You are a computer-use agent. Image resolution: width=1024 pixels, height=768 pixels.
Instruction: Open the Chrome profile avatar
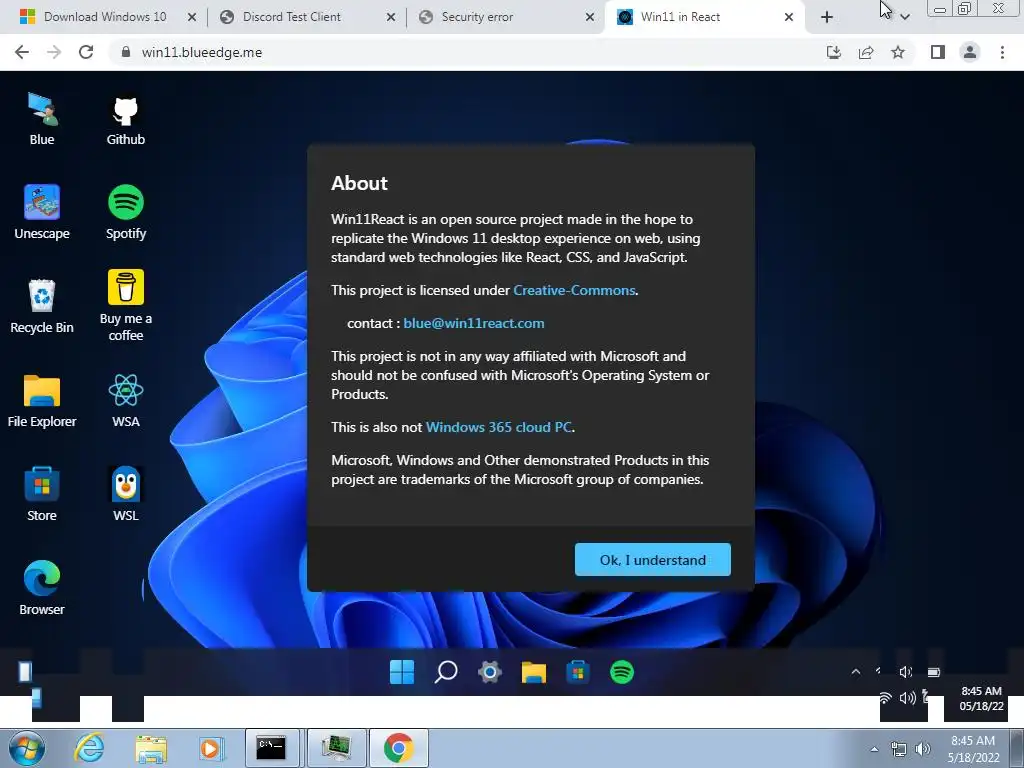coord(970,52)
